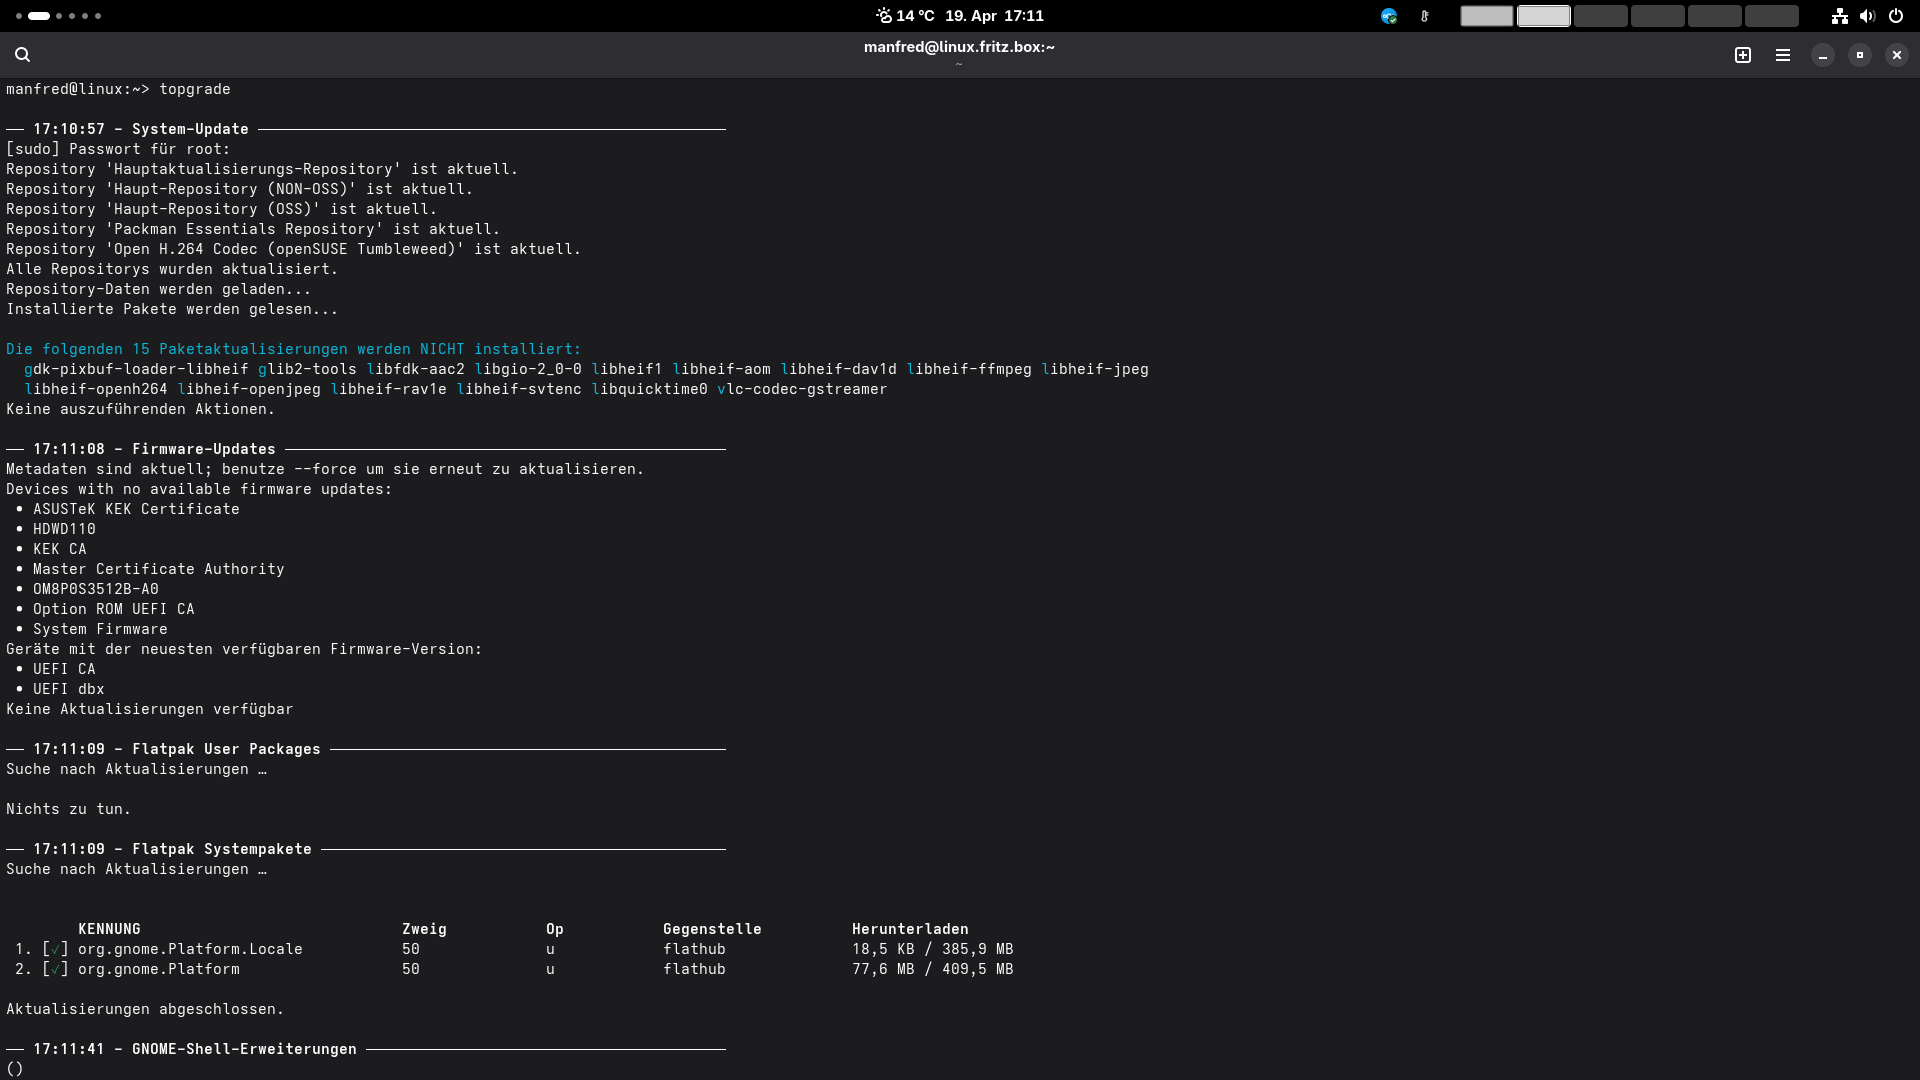The image size is (1920, 1080).
Task: Open the terminal hamburger menu
Action: pos(1783,55)
